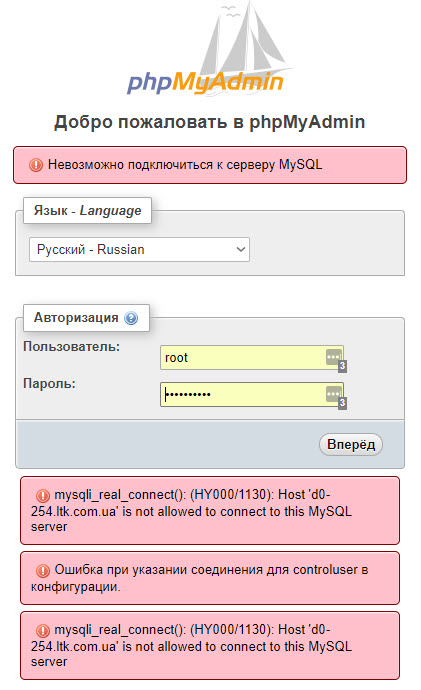Click the controluser configuration error text

pos(199,578)
